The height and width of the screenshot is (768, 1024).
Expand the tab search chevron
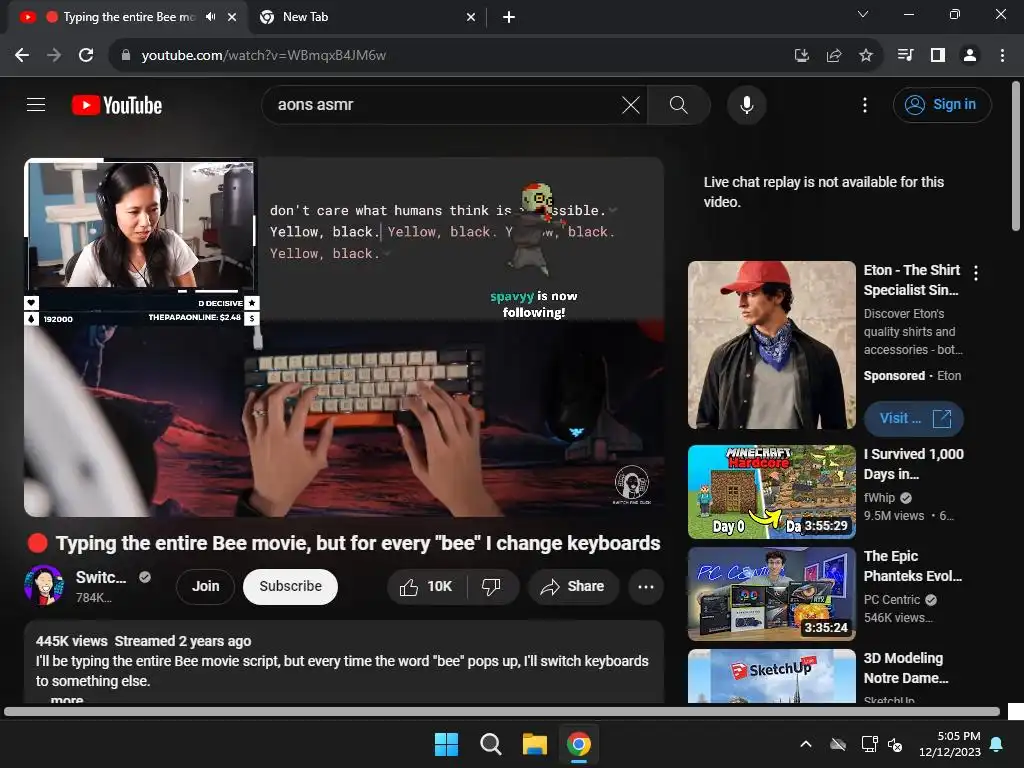pyautogui.click(x=863, y=14)
